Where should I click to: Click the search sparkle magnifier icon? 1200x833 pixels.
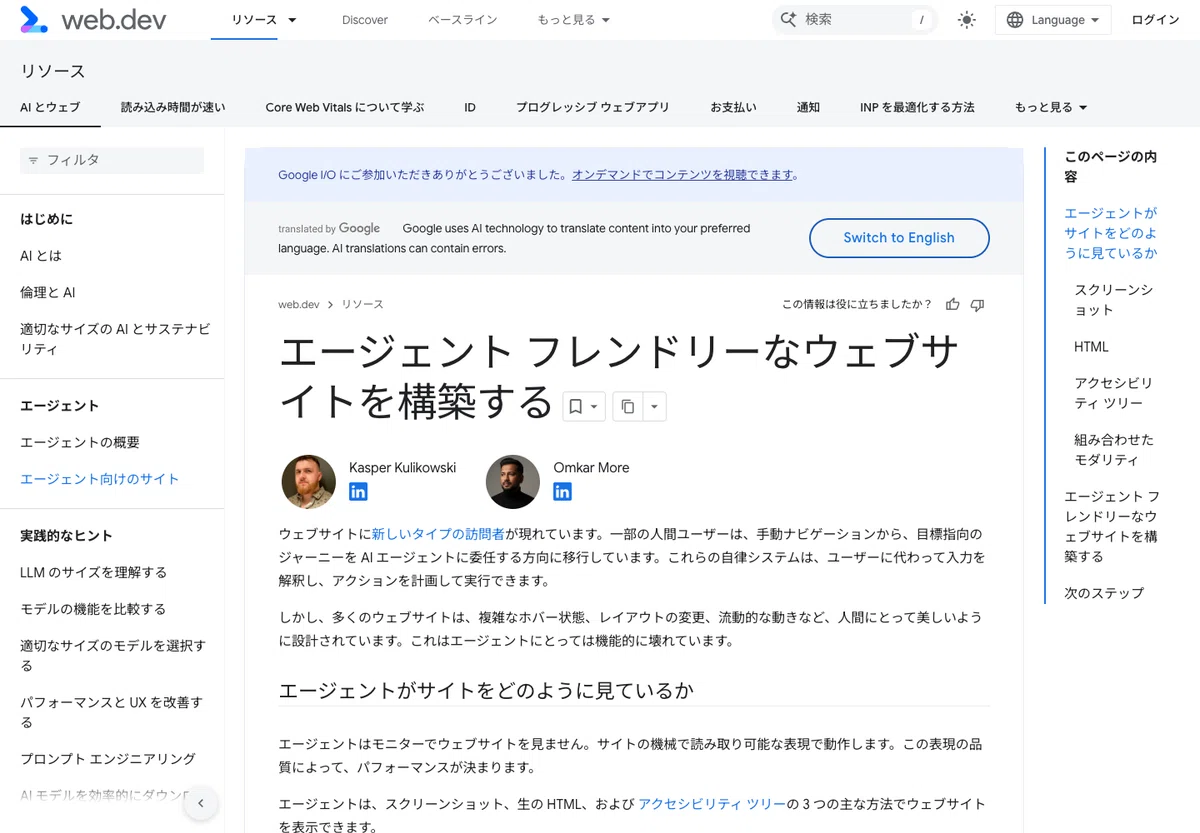pos(788,19)
